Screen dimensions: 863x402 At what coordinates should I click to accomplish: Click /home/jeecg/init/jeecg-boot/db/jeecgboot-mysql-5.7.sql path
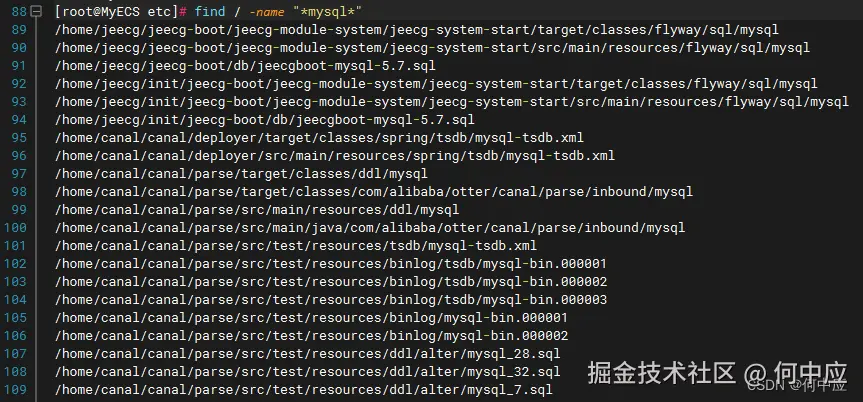coord(265,119)
